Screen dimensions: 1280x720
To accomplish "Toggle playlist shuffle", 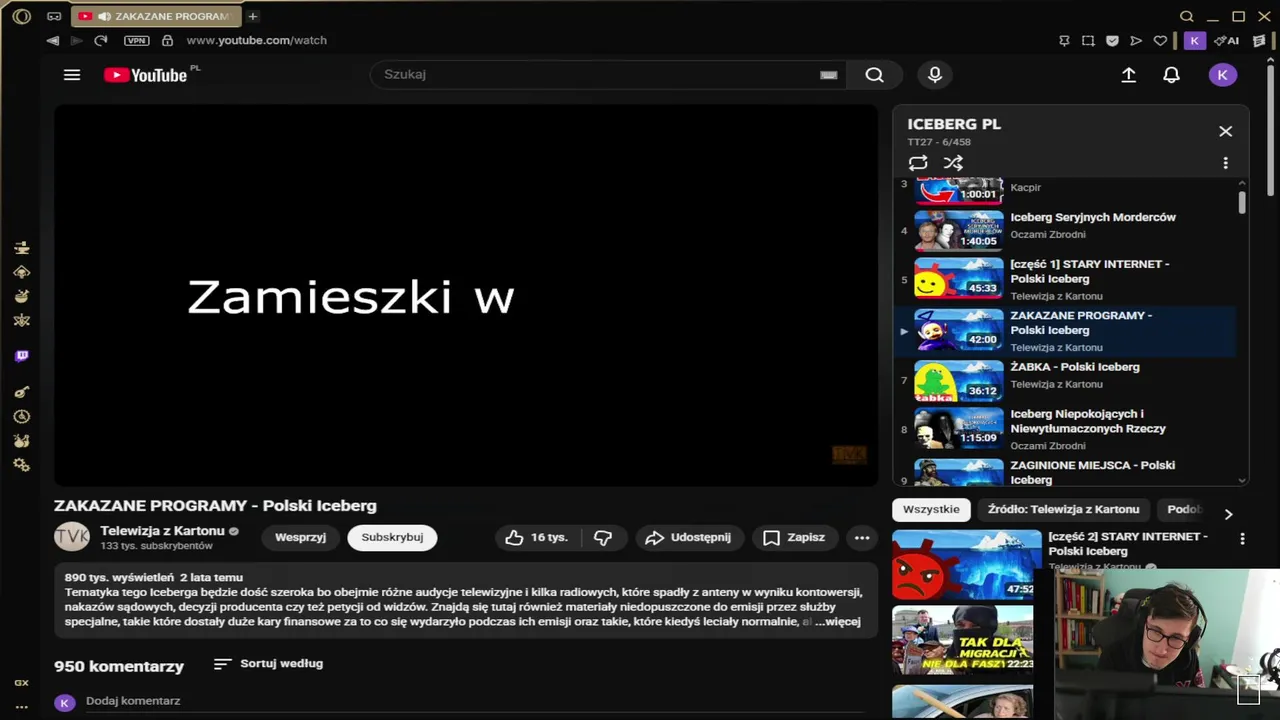I will pyautogui.click(x=953, y=163).
